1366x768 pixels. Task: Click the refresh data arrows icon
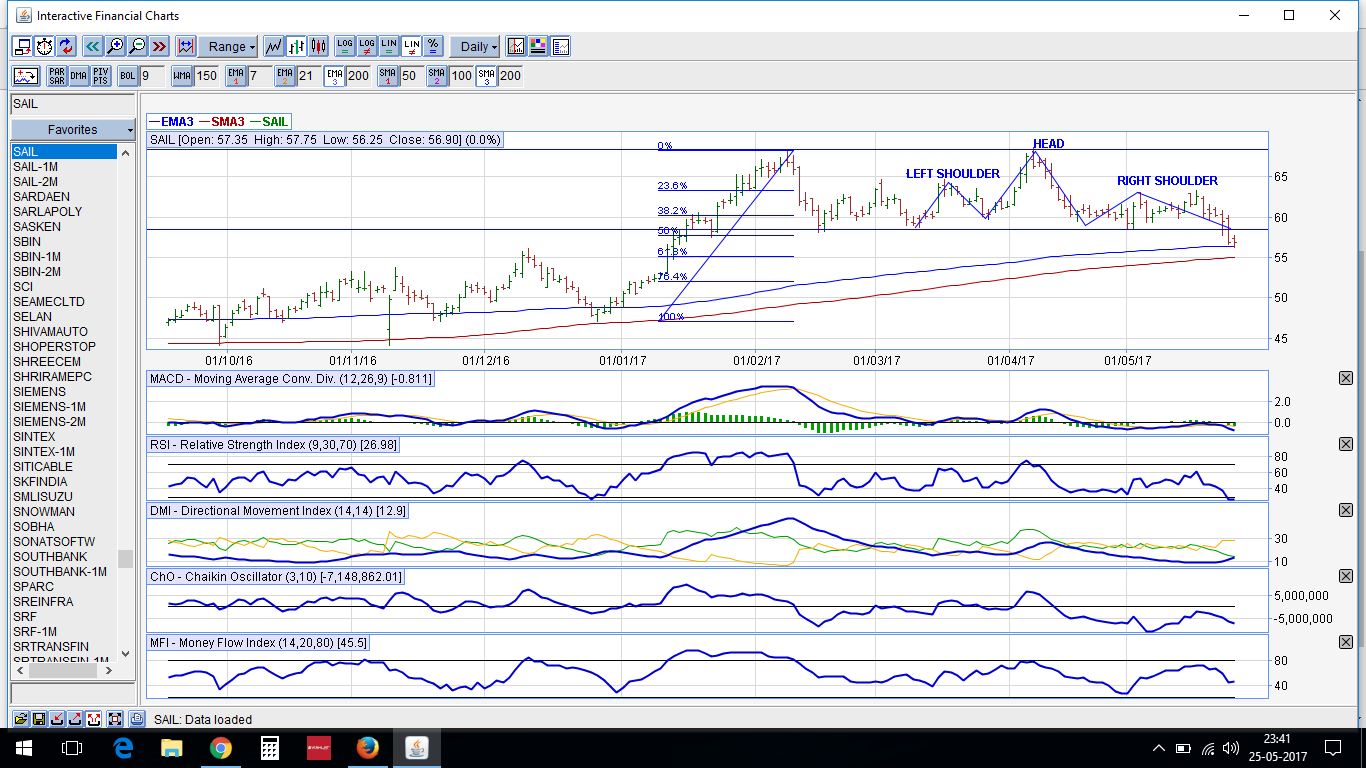click(x=66, y=46)
